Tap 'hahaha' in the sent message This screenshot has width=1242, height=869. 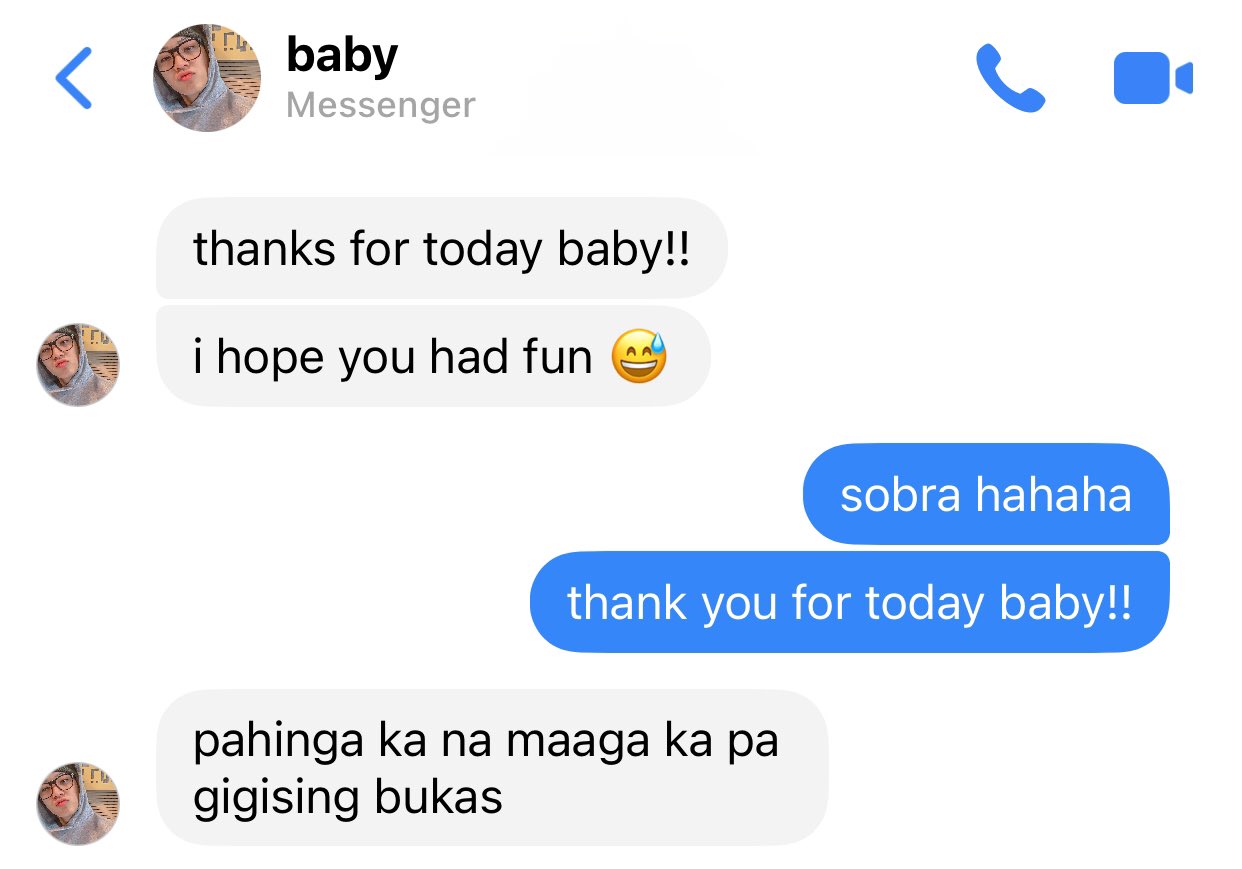coord(1054,496)
